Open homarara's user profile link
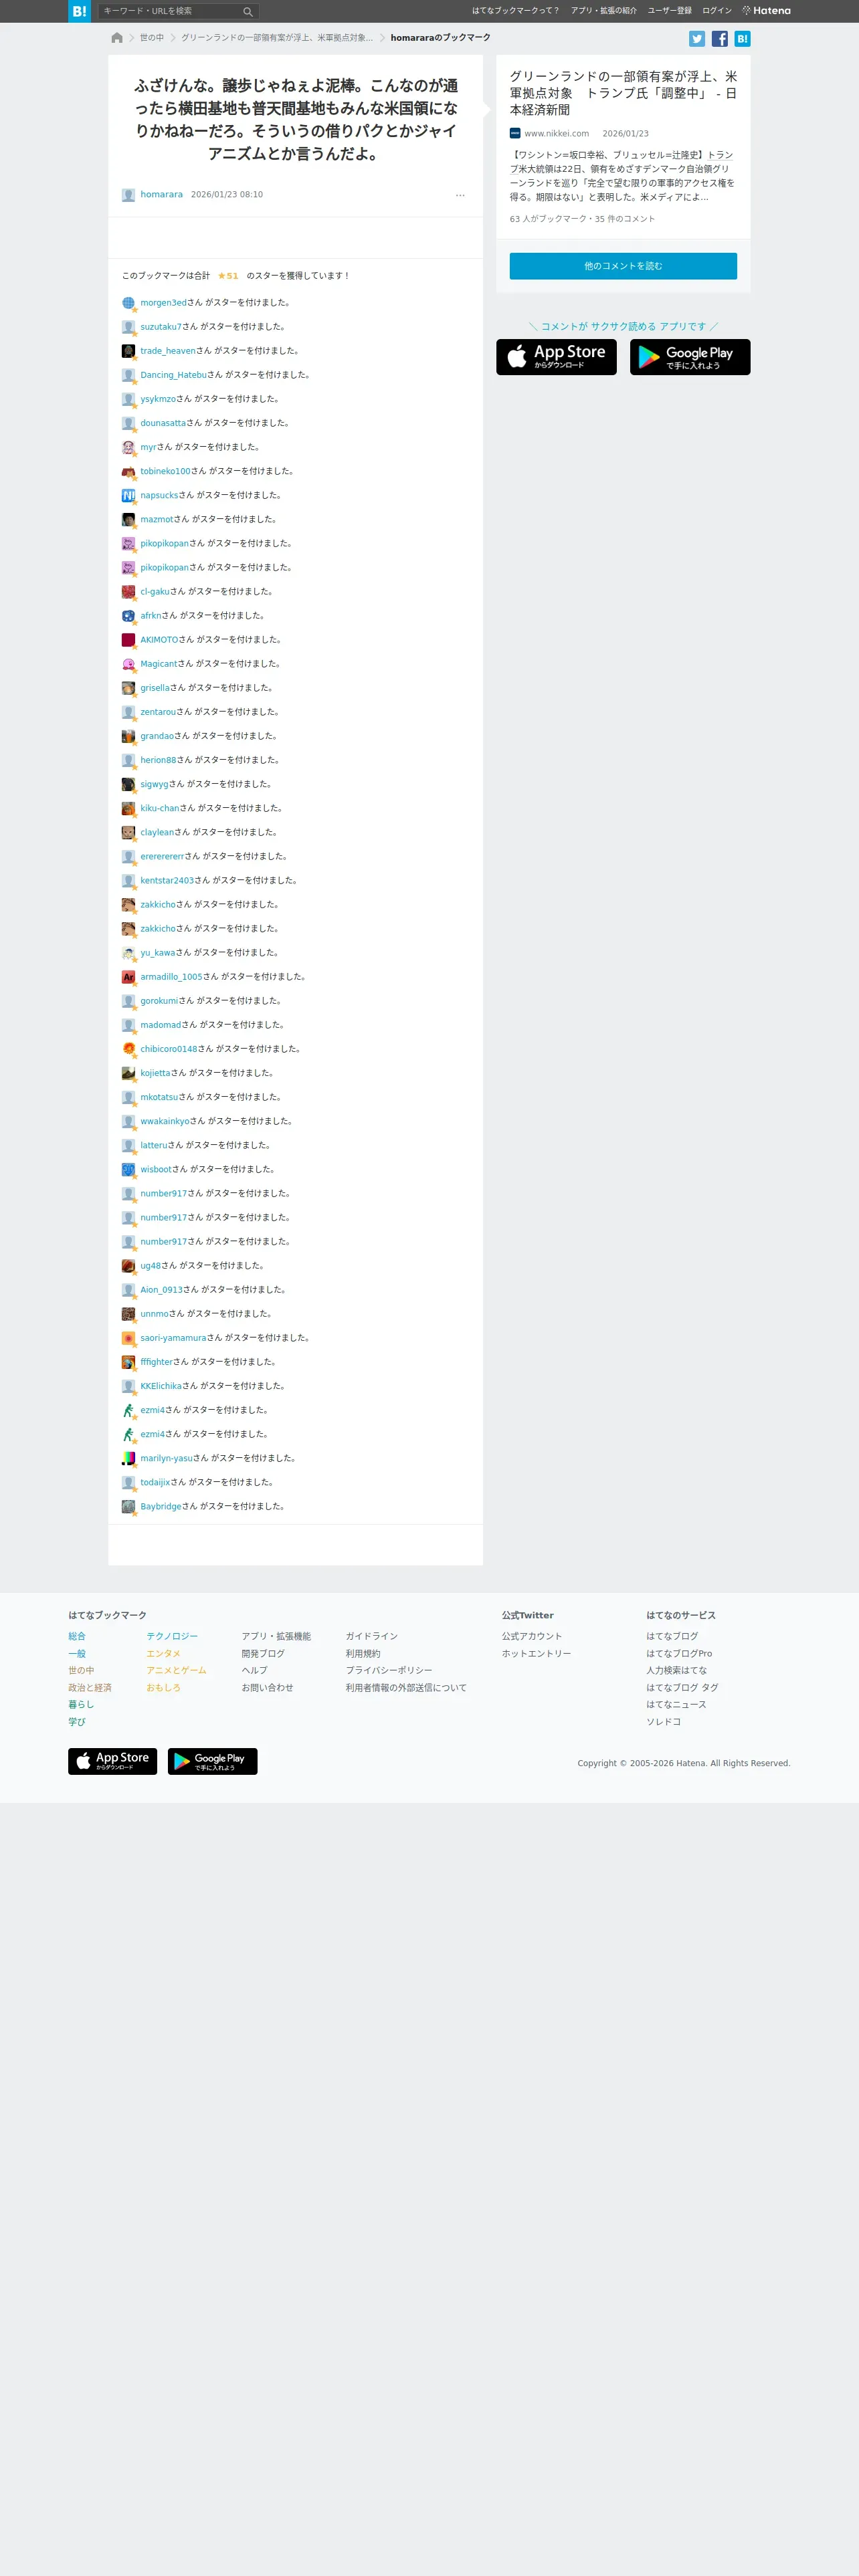Image resolution: width=859 pixels, height=2576 pixels. (x=161, y=195)
